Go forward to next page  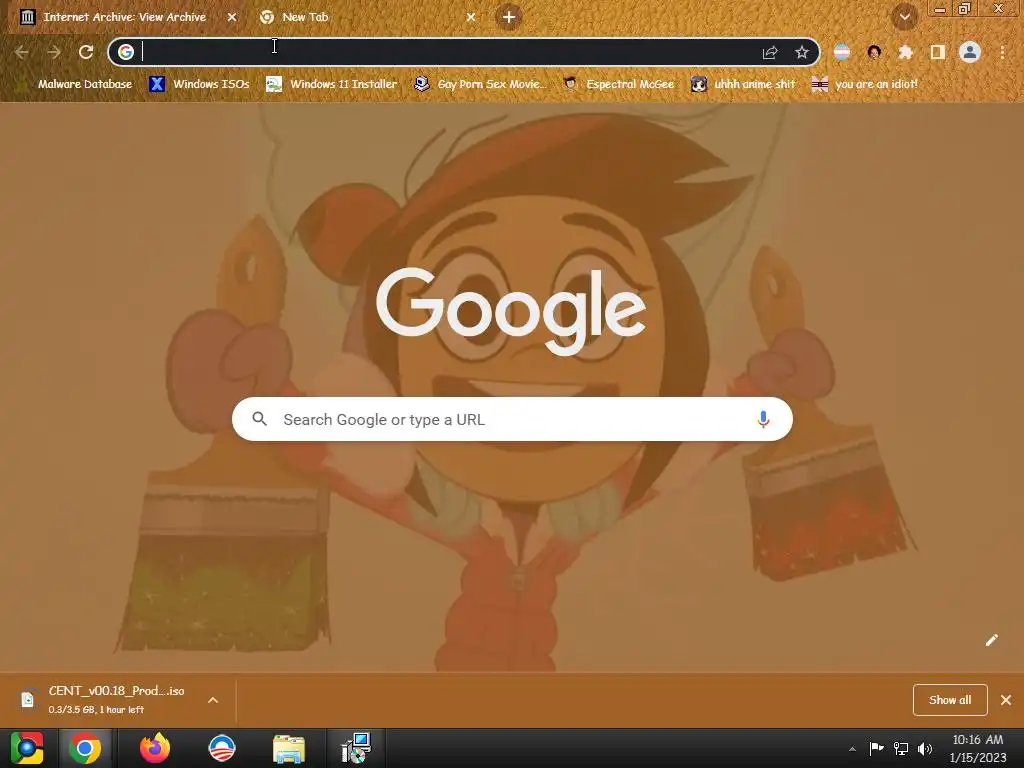[54, 52]
